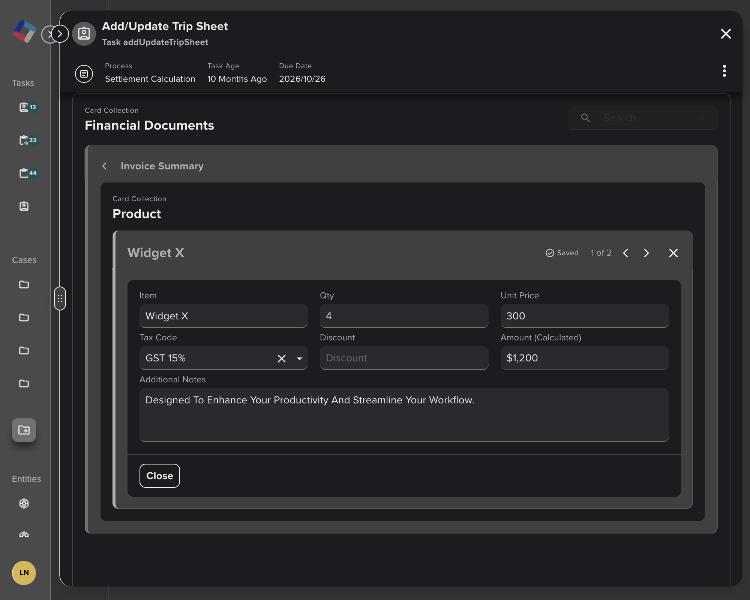Click the Close button
Image resolution: width=750 pixels, height=600 pixels.
point(160,476)
